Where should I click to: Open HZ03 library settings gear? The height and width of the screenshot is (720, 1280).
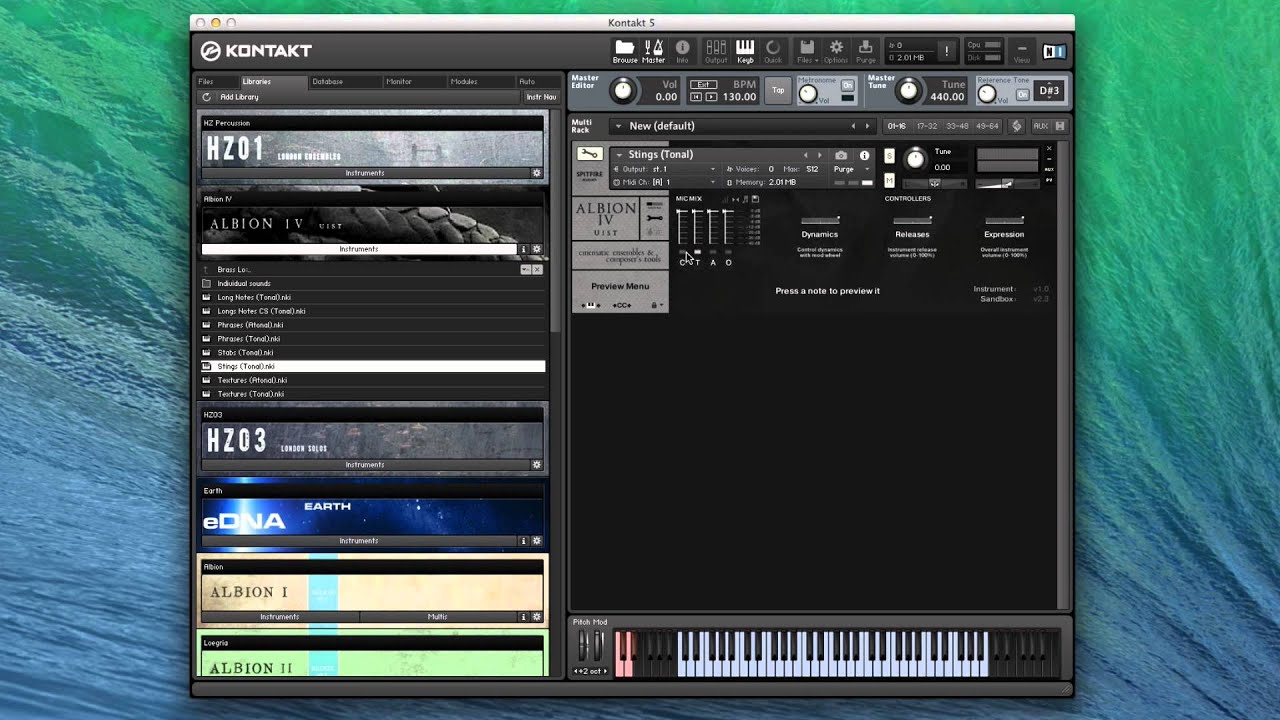coord(537,465)
